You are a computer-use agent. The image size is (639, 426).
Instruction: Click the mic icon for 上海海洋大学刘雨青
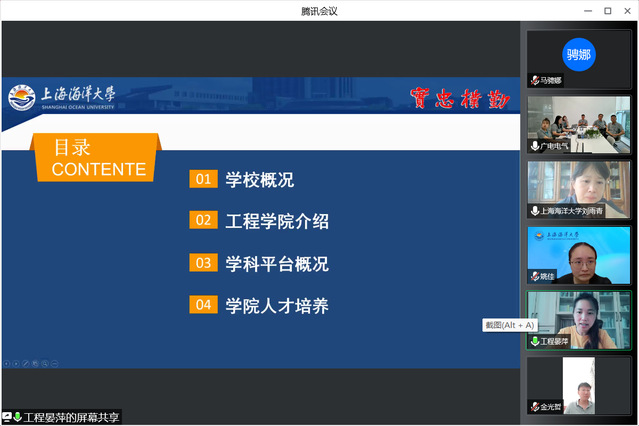pyautogui.click(x=535, y=211)
